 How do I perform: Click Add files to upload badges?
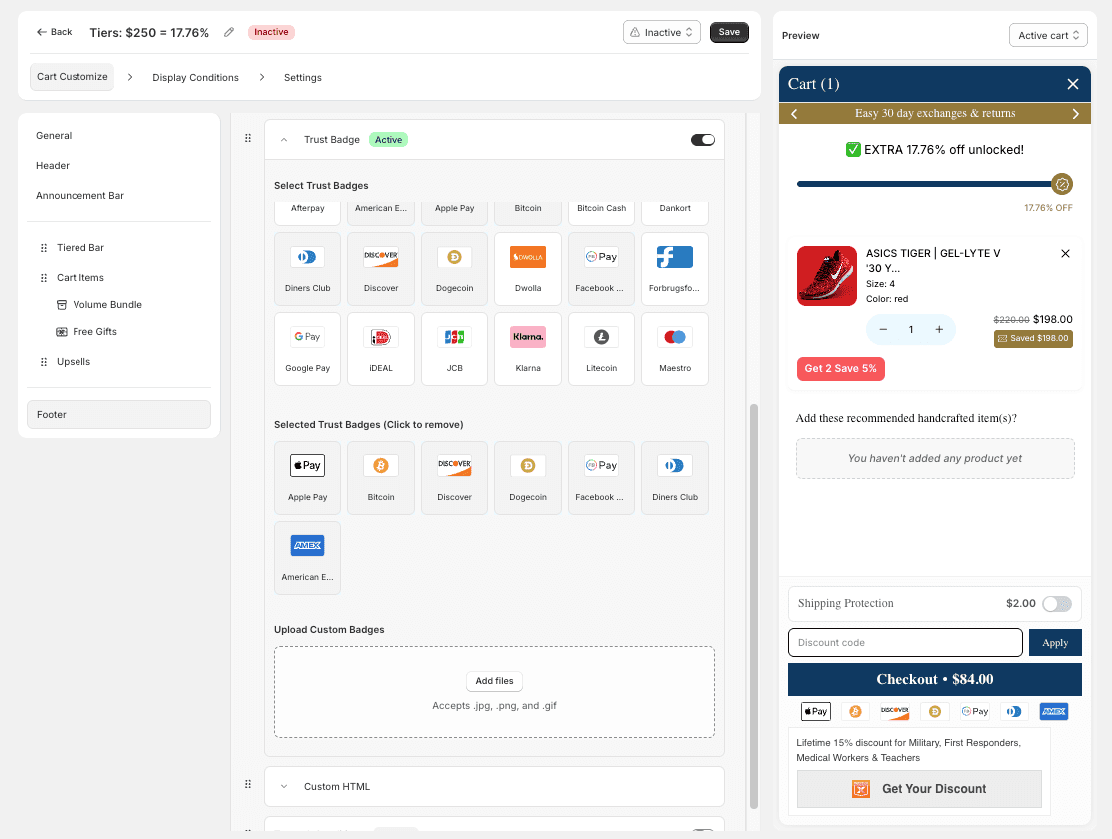494,681
